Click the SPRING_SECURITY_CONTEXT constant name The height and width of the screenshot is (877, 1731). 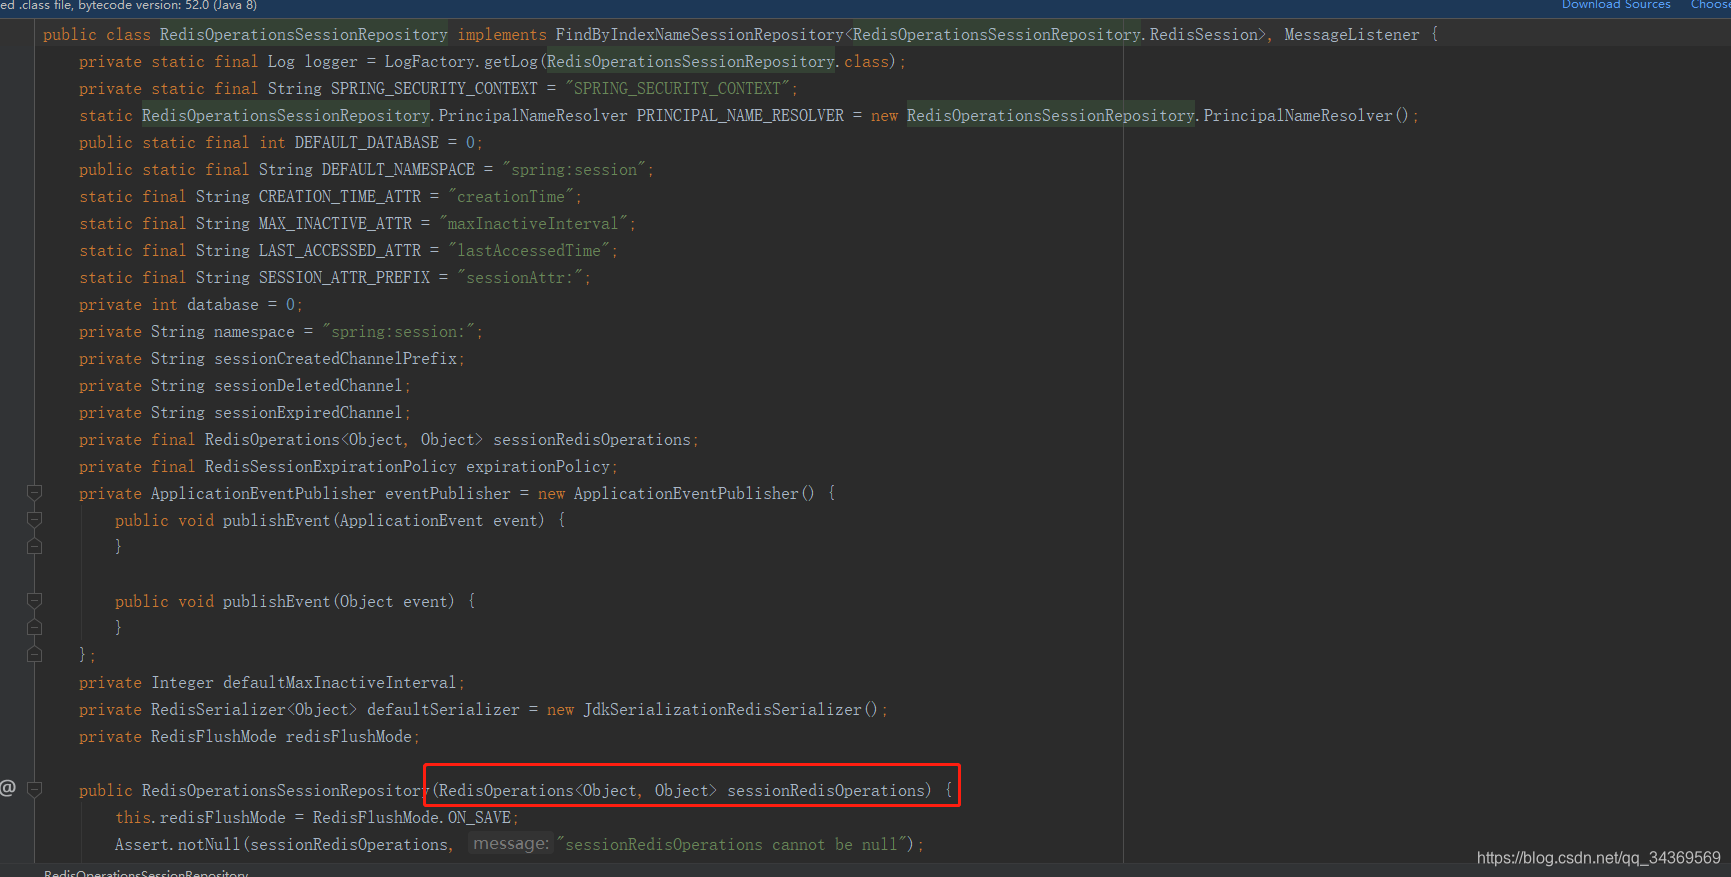coord(434,89)
